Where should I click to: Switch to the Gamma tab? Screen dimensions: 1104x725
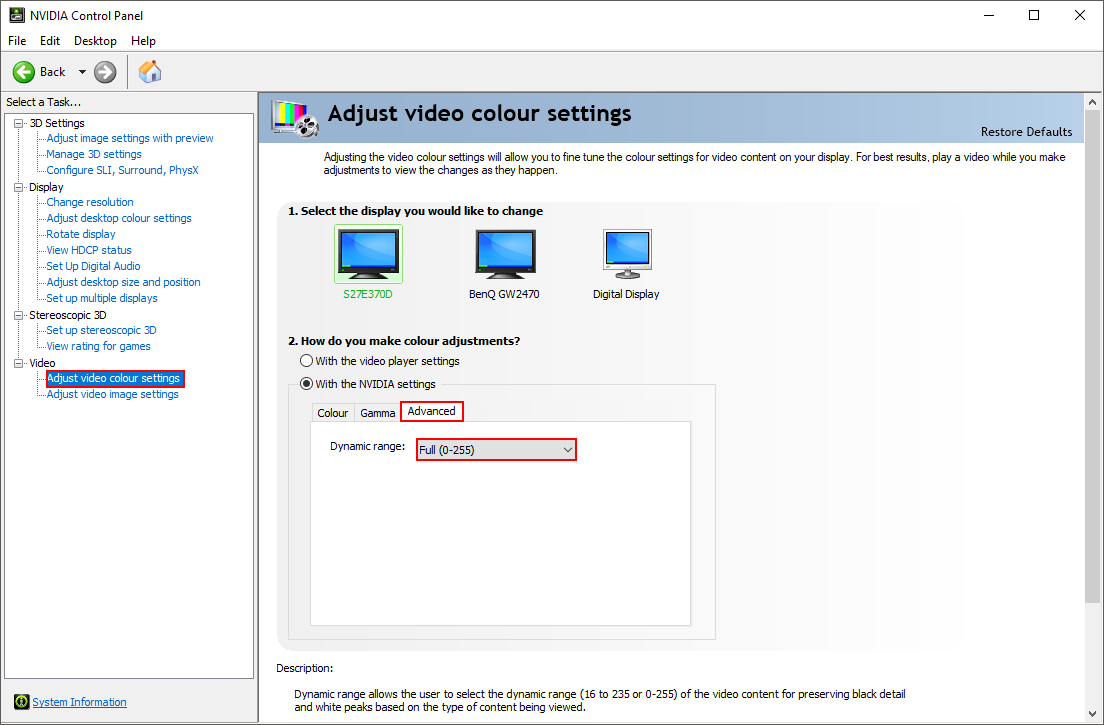tap(377, 413)
